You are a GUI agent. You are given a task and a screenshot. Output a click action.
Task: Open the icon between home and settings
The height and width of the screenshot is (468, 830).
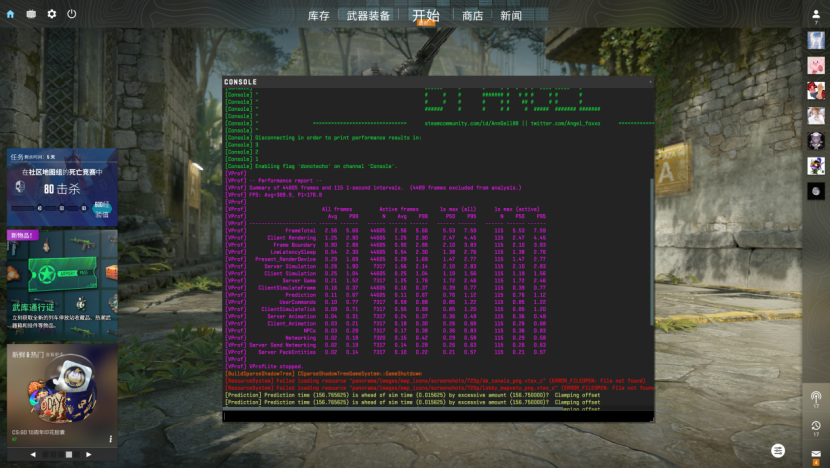[x=32, y=14]
